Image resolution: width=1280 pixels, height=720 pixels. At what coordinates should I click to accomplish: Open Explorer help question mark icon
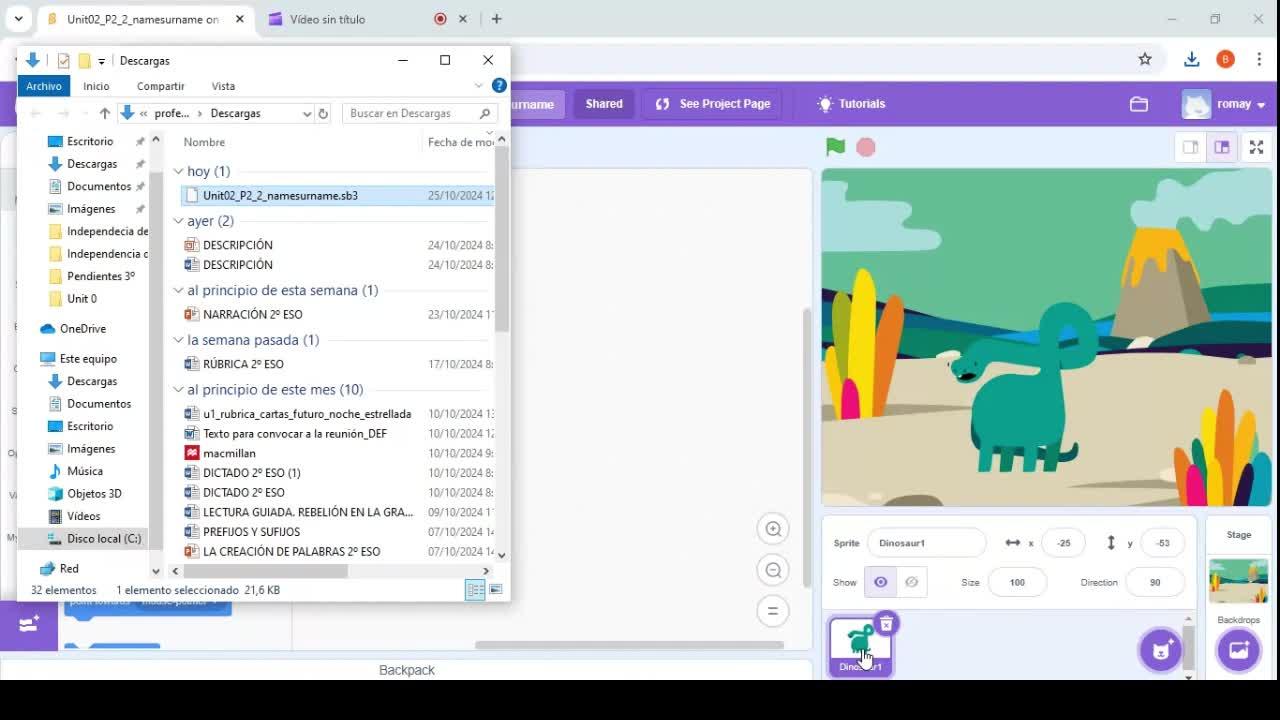tap(499, 86)
